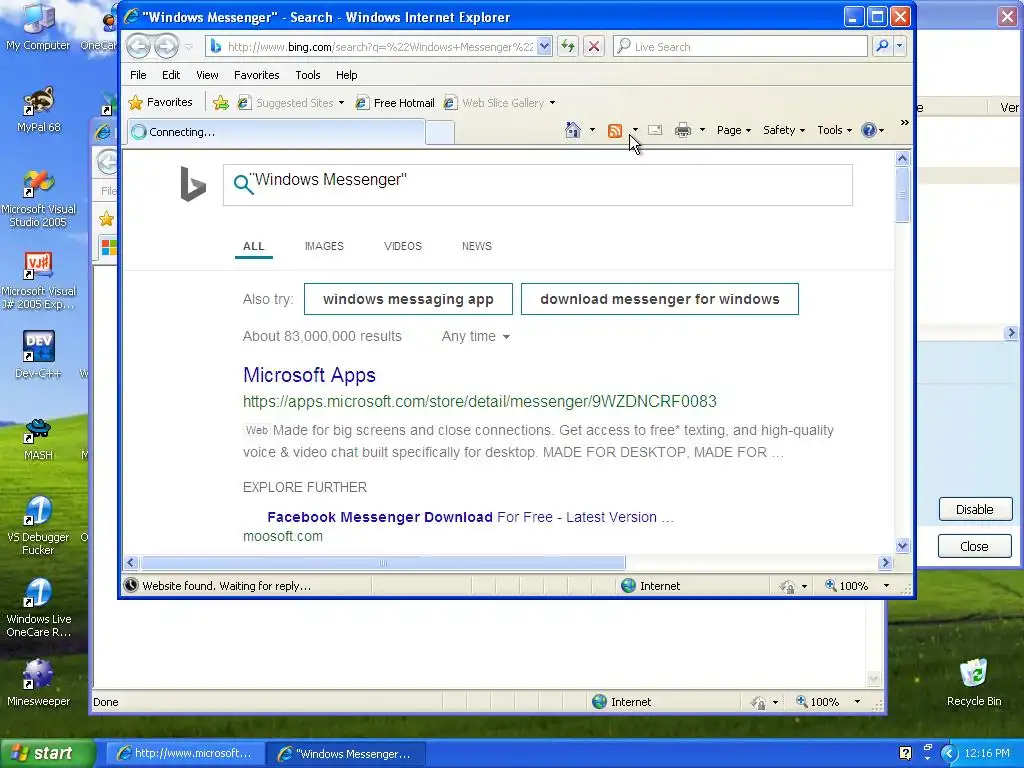The width and height of the screenshot is (1024, 768).
Task: Open the Suggested Sites dropdown
Action: click(342, 103)
